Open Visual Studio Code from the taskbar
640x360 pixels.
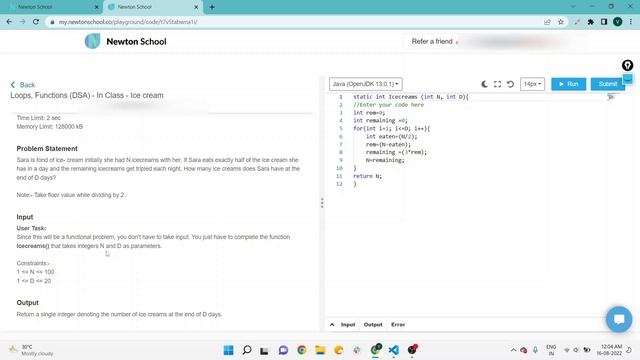393,350
